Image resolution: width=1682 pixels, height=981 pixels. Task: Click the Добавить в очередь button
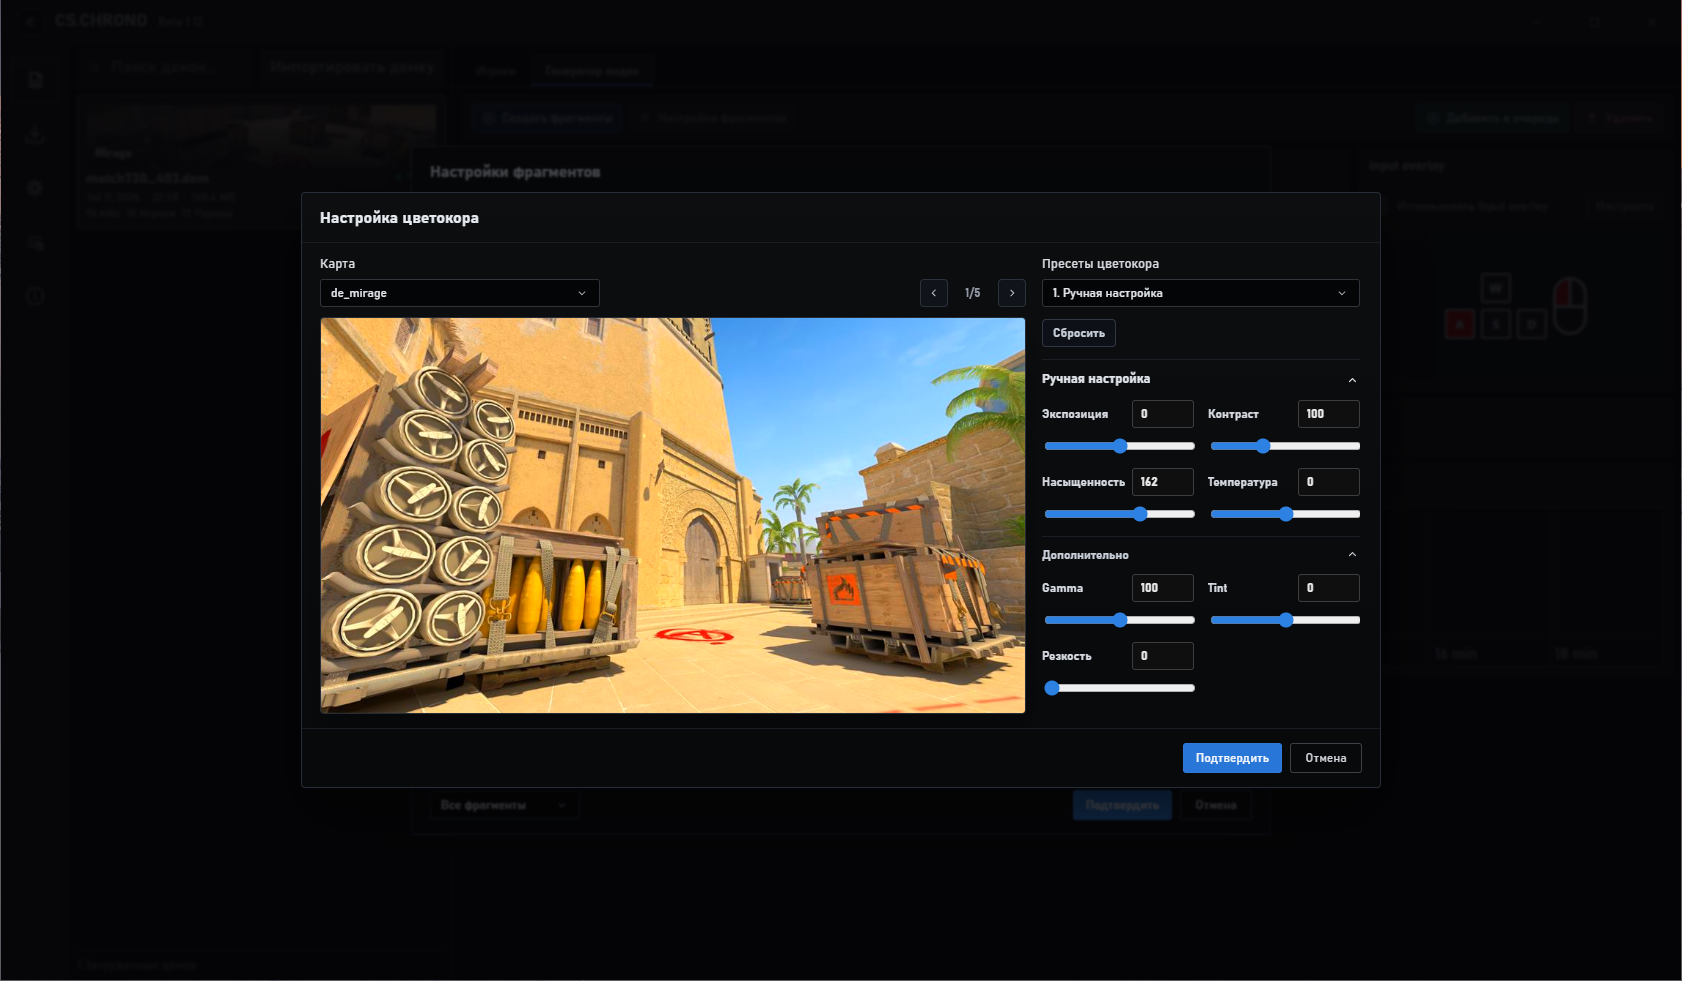tap(1492, 118)
